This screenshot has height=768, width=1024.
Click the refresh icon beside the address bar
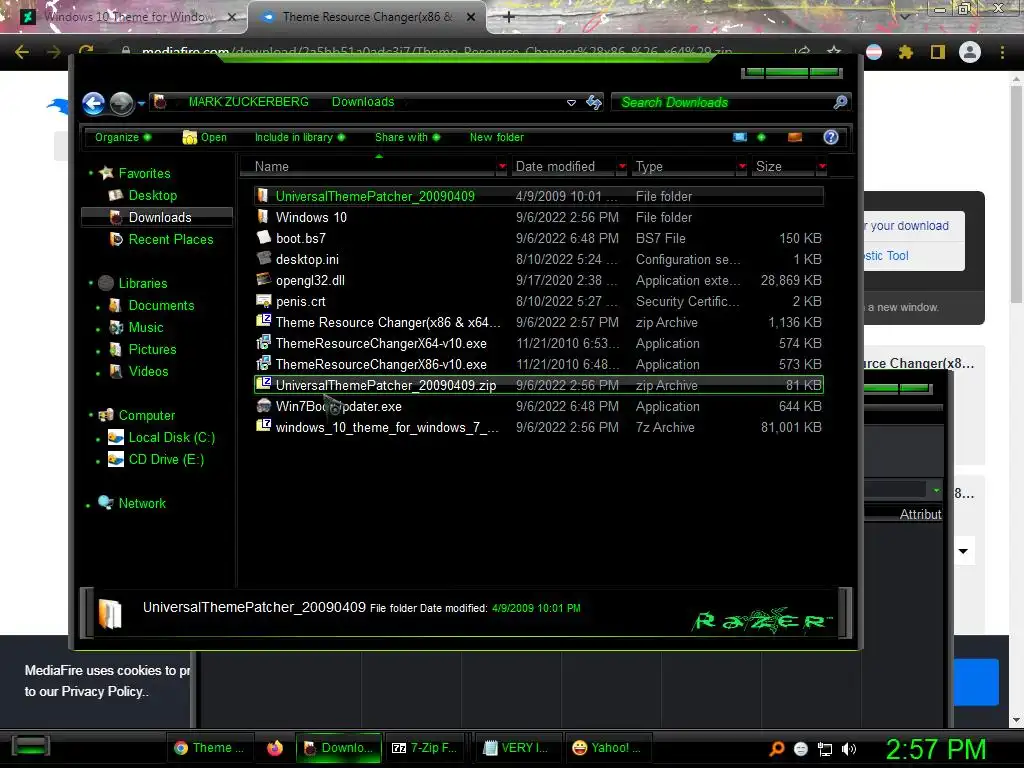pyautogui.click(x=594, y=102)
